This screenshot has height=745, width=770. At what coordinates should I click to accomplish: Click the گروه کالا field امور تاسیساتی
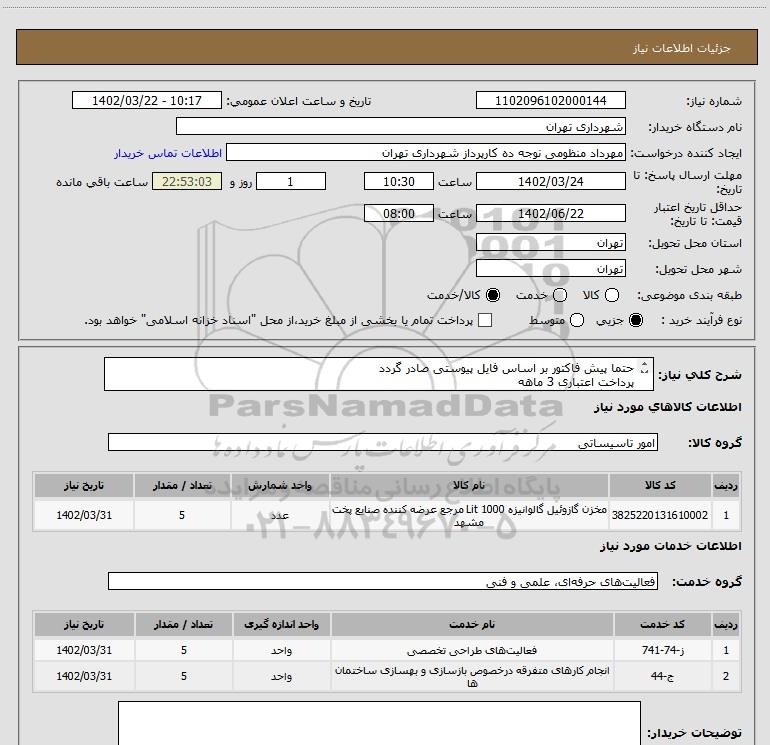(383, 442)
